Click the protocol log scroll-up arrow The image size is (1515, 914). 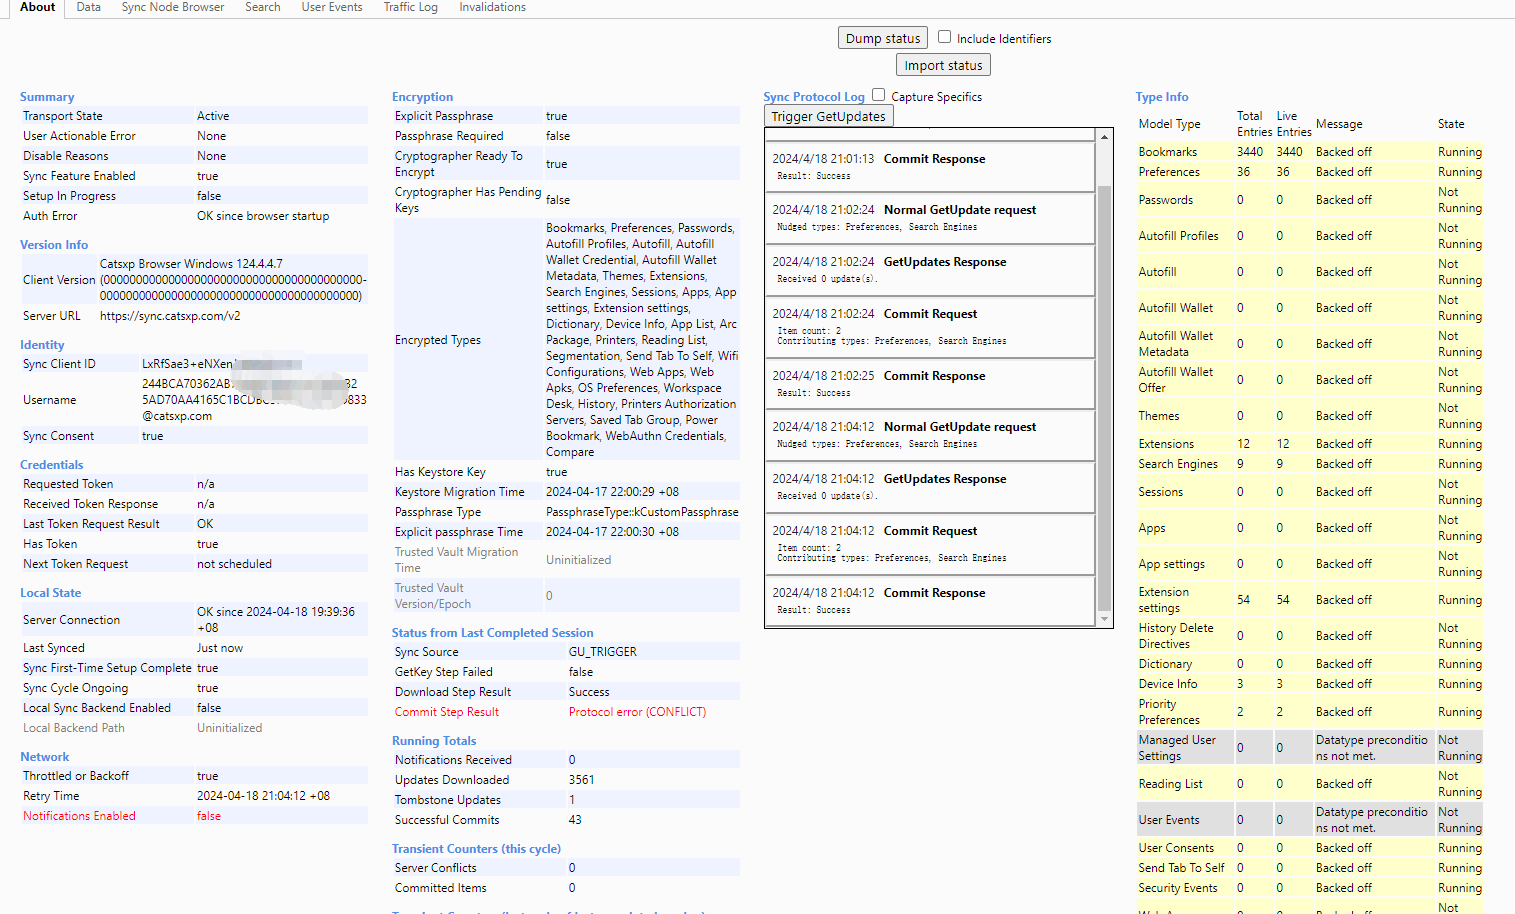(1104, 137)
